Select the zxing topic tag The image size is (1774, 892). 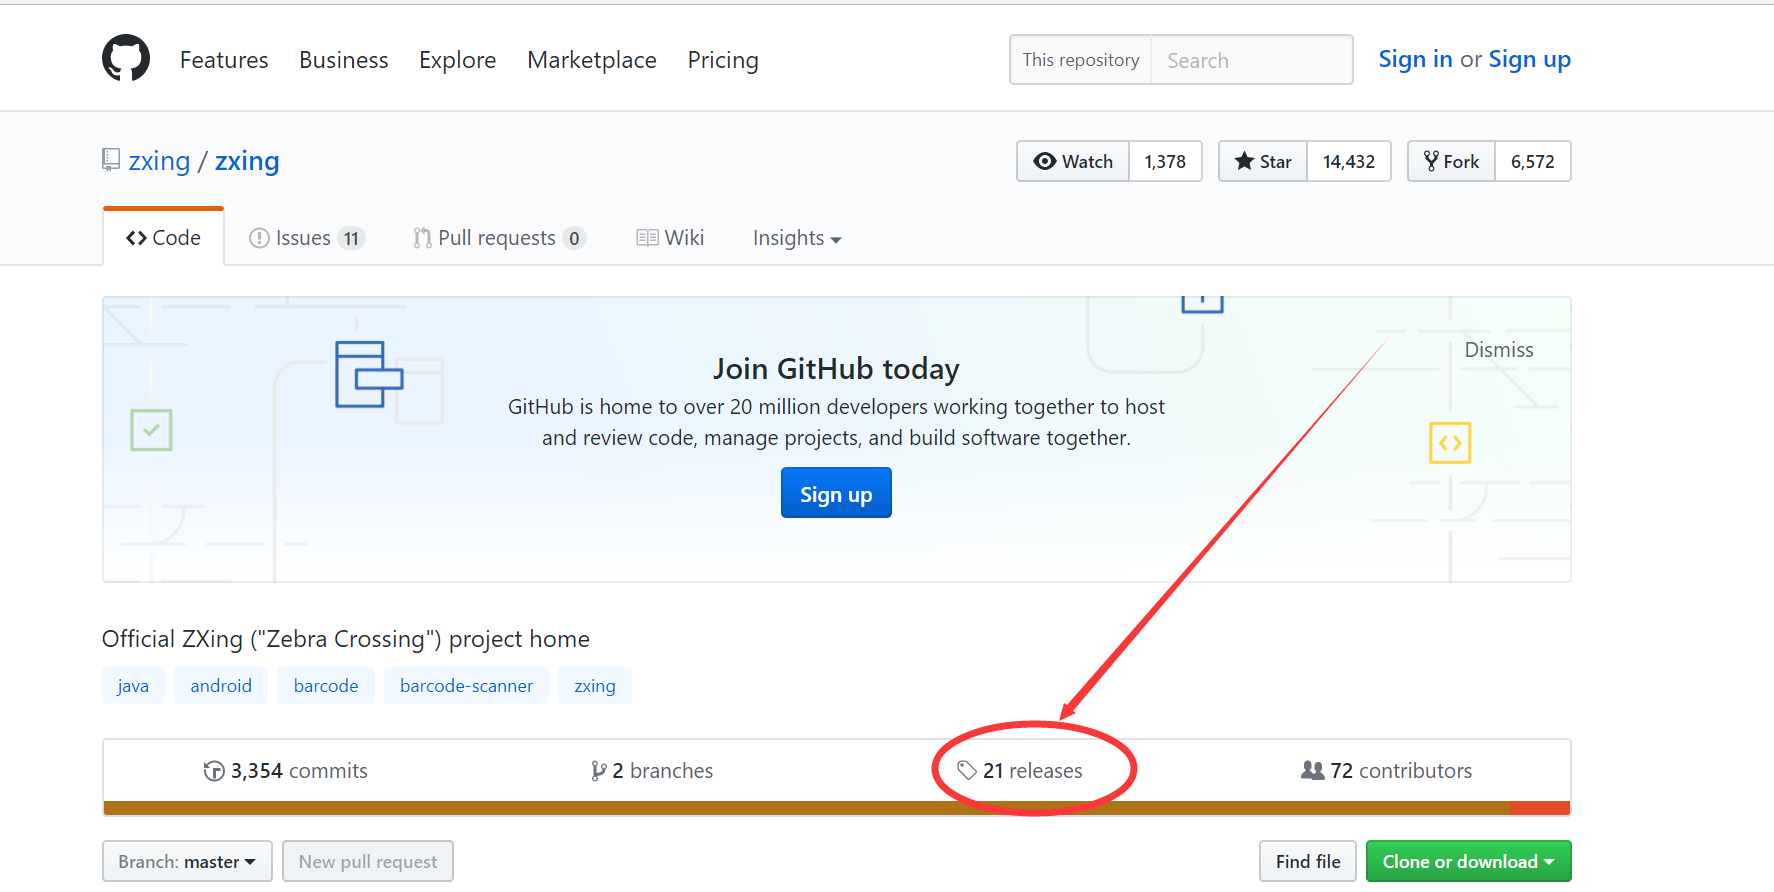[x=595, y=685]
